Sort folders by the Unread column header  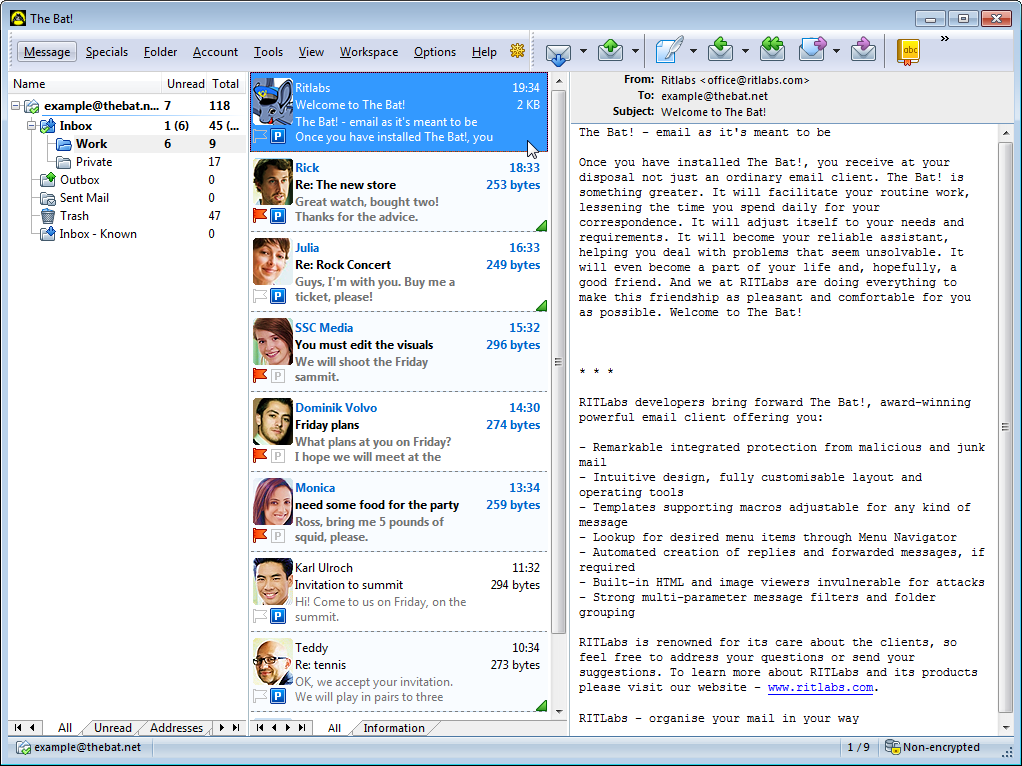[x=185, y=83]
